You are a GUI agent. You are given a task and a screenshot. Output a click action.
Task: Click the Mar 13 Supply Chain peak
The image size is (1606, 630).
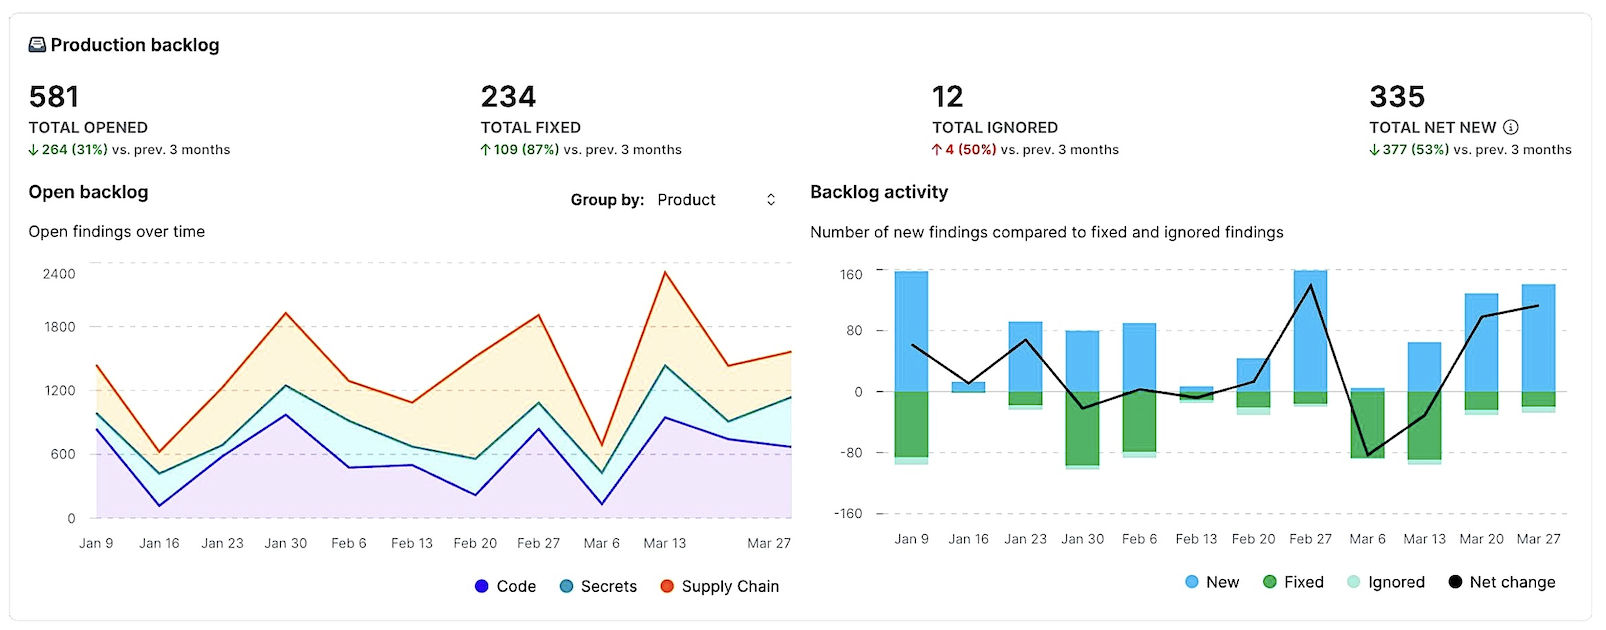click(665, 272)
